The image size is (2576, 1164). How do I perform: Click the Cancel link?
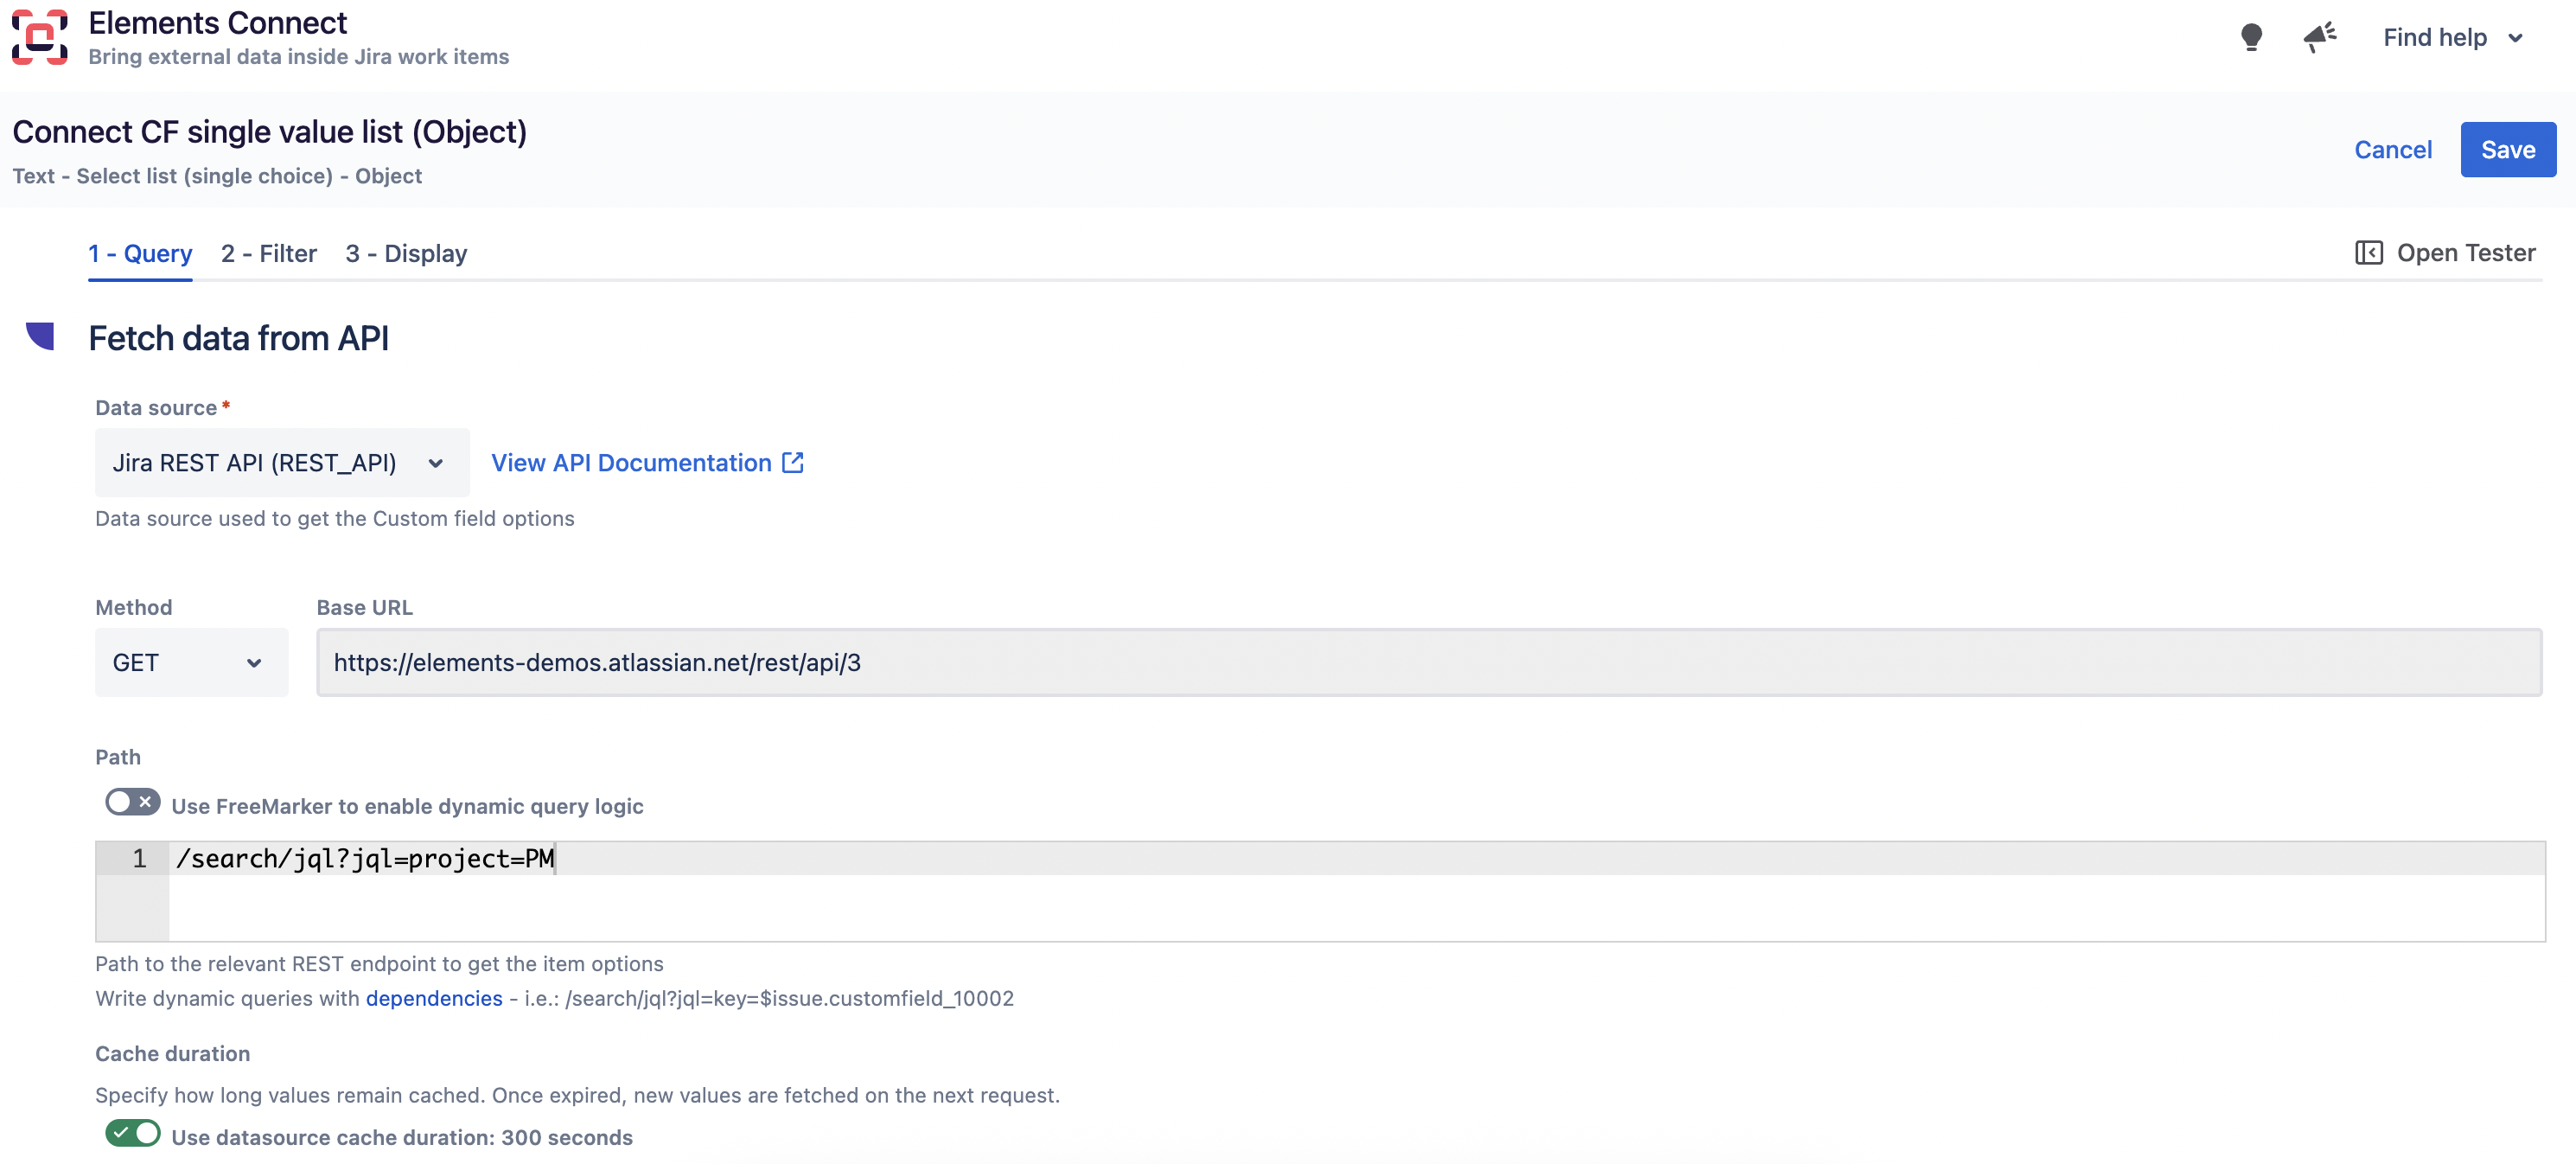coord(2392,150)
